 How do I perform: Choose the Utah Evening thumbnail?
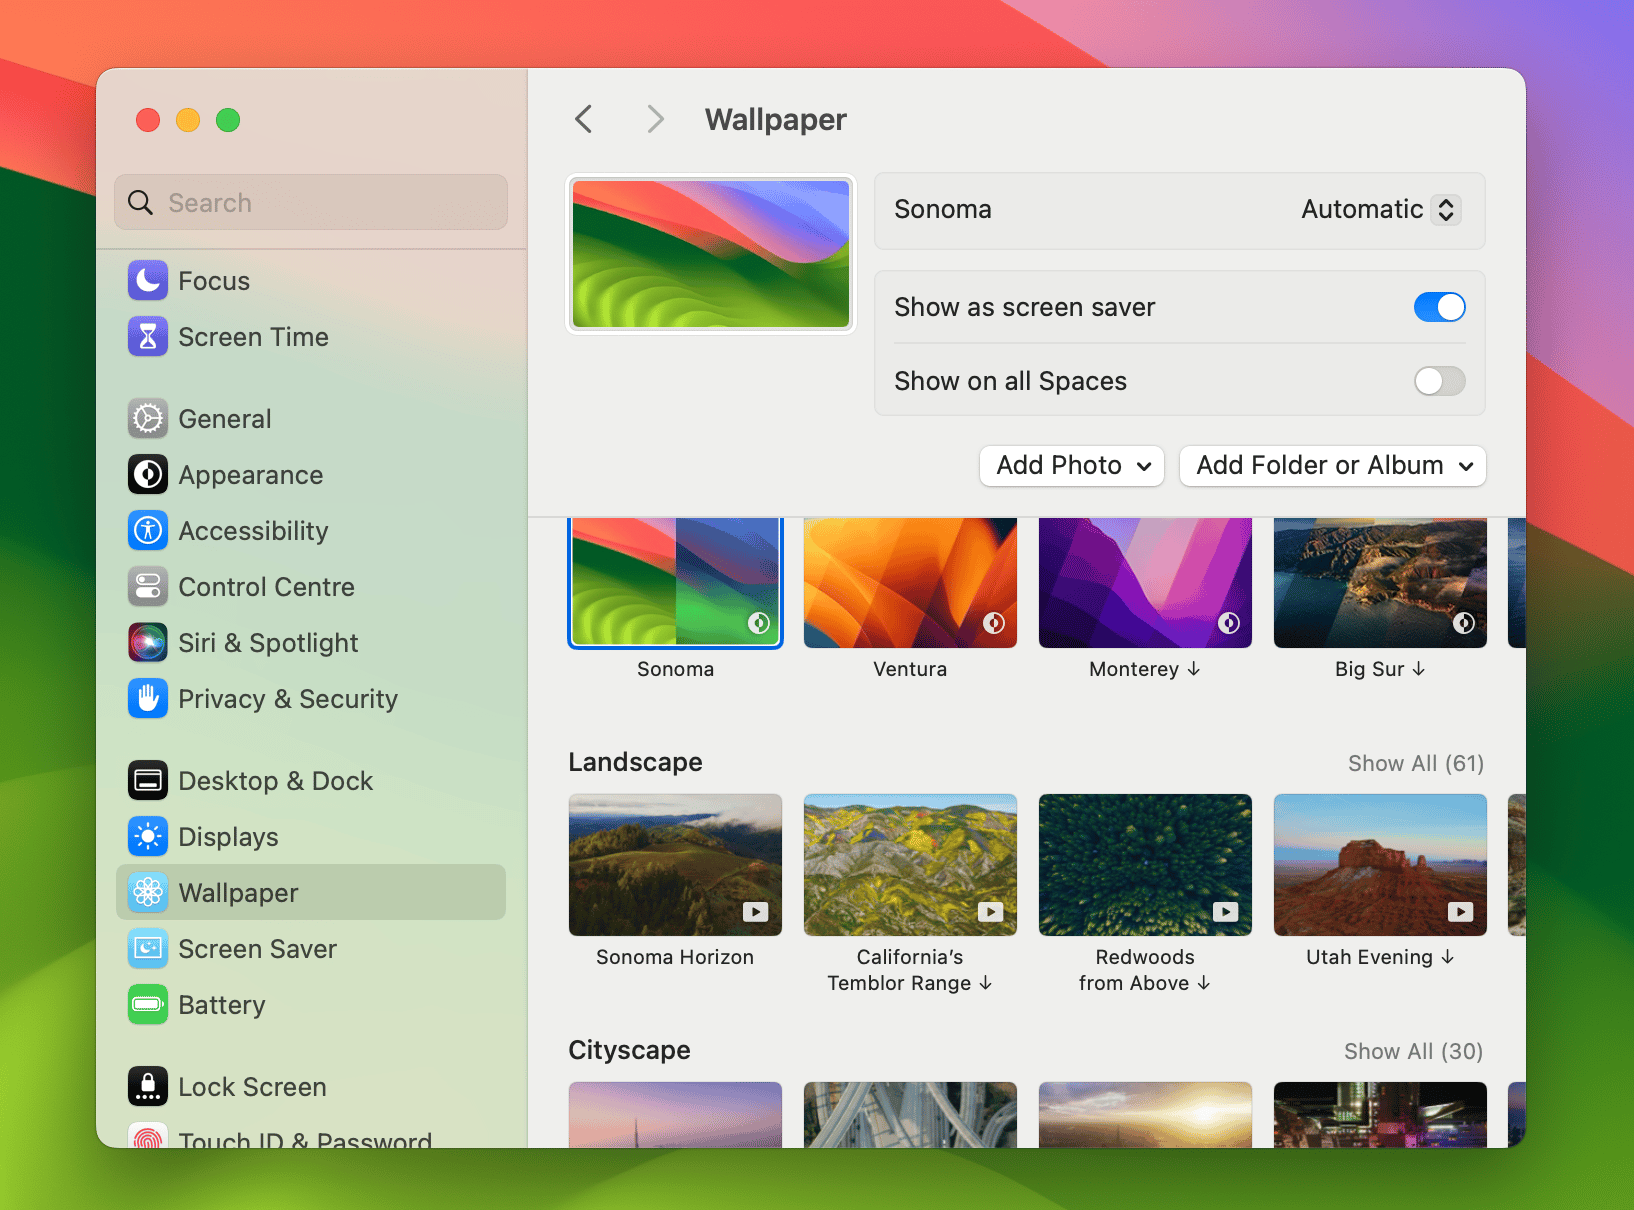pyautogui.click(x=1380, y=865)
